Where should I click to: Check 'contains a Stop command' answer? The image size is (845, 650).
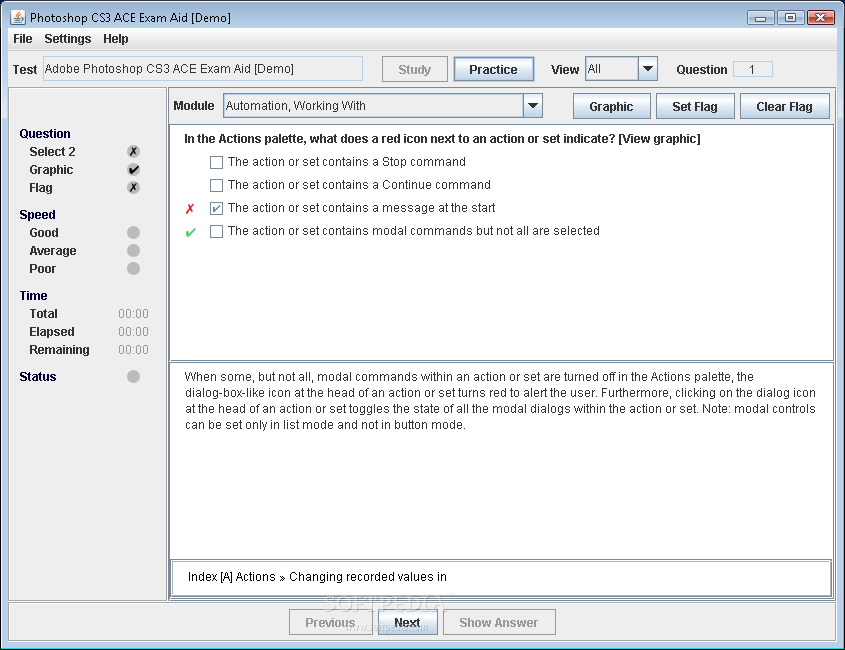pos(216,162)
